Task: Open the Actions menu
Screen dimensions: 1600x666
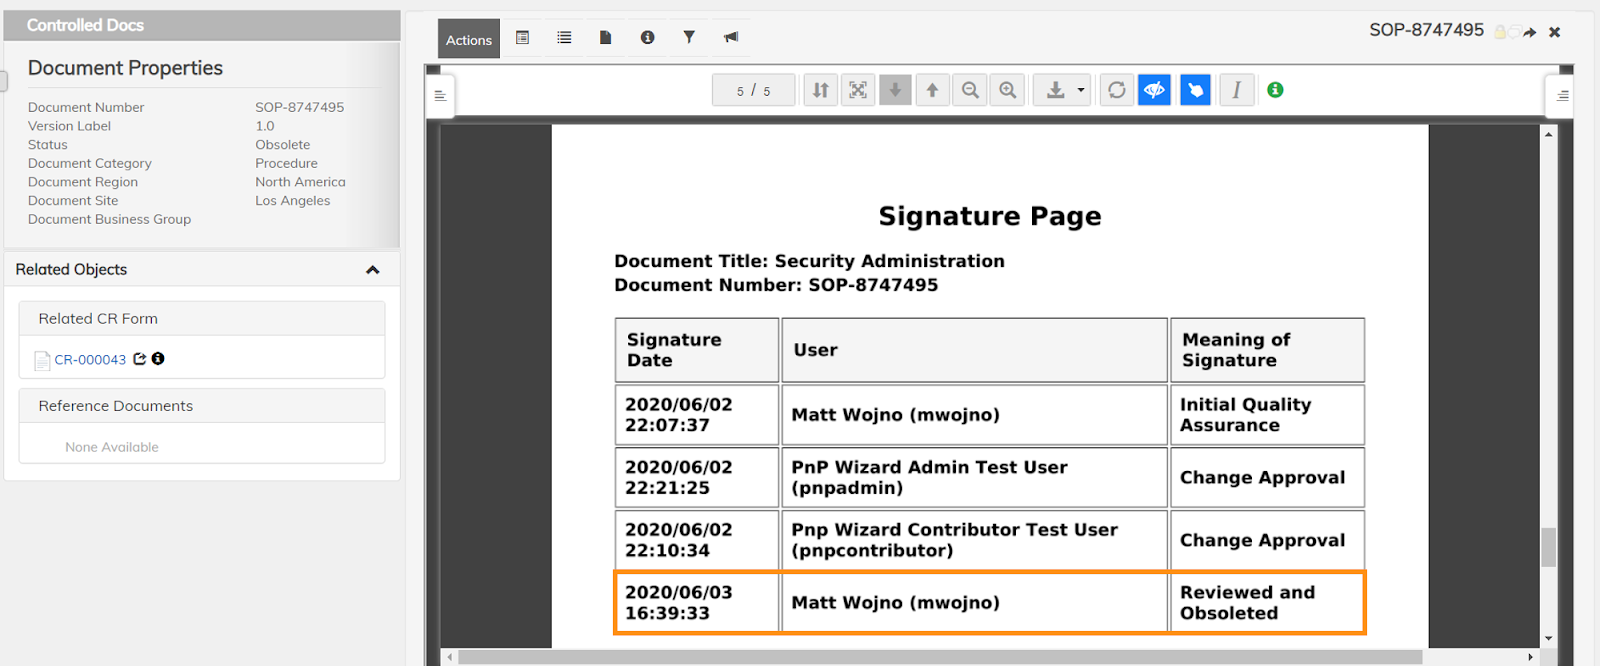Action: (468, 39)
